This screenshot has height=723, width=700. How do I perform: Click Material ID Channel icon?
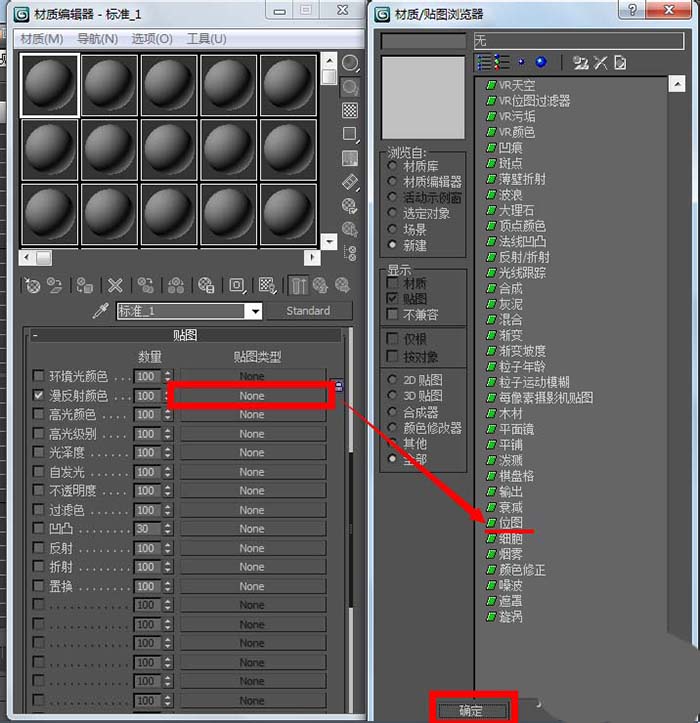[237, 285]
